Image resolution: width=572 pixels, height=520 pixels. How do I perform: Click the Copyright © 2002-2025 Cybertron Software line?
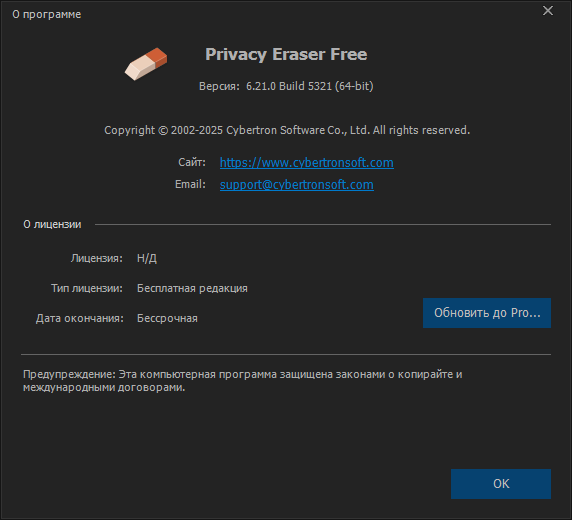tap(287, 130)
